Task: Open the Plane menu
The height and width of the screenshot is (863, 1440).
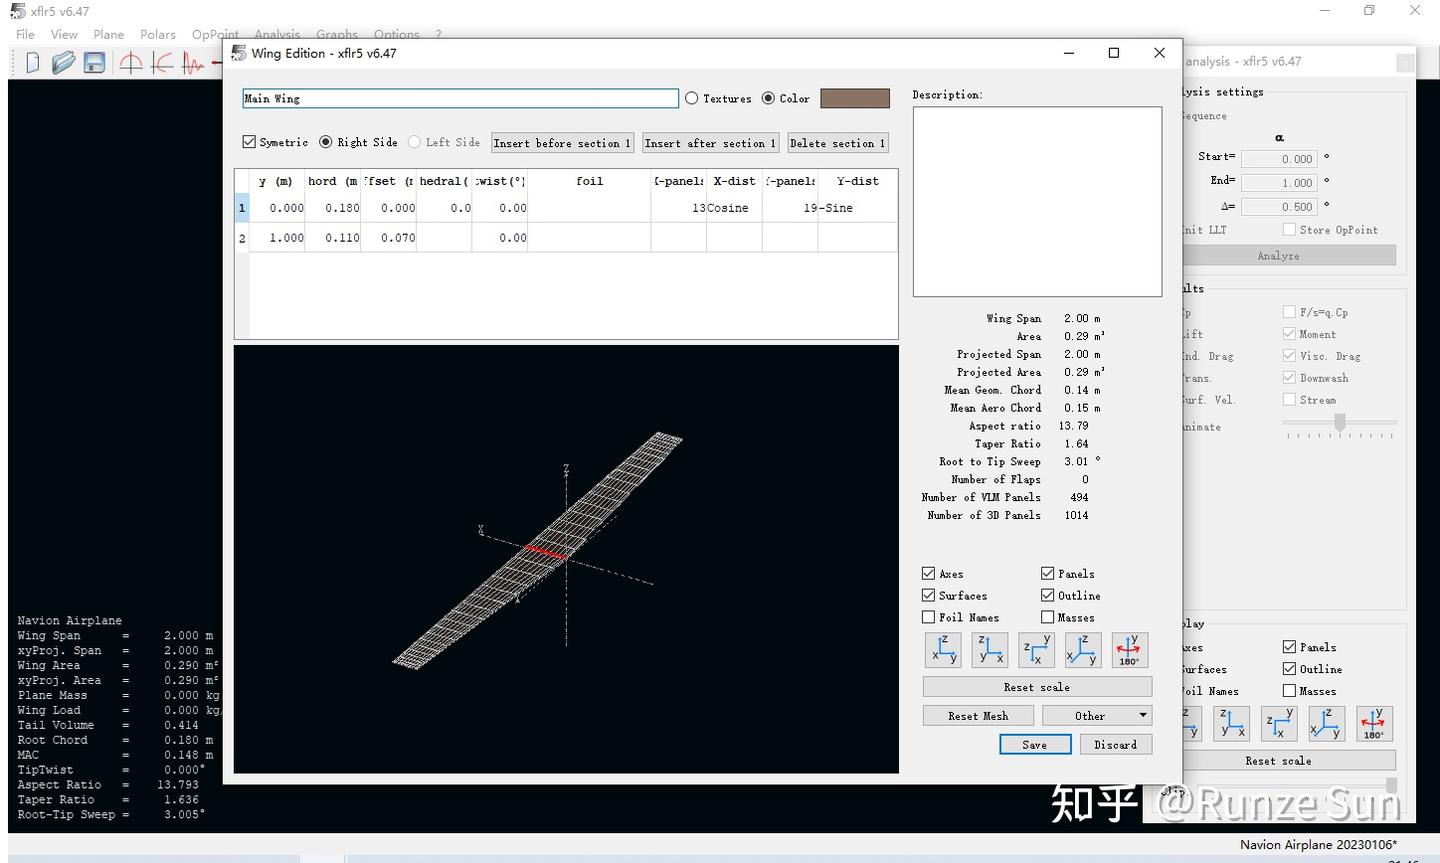Action: pyautogui.click(x=108, y=33)
